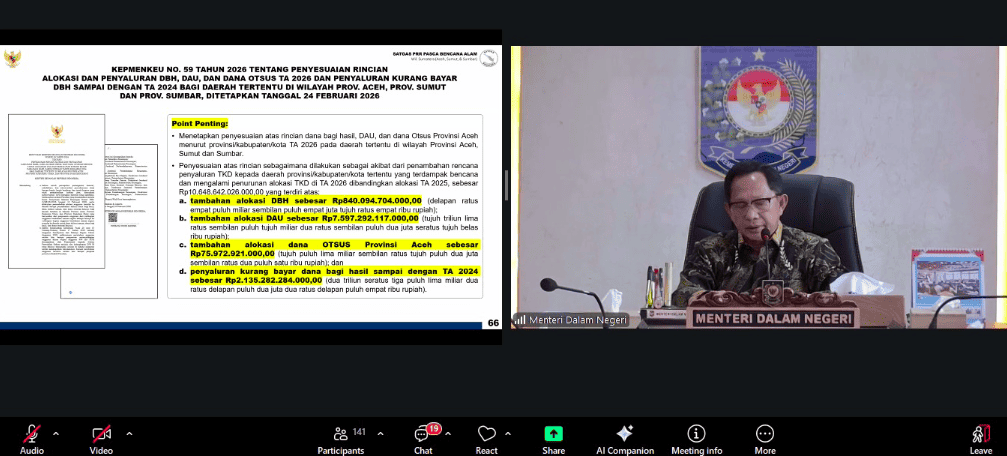
Task: Click the 'Point Penting:' heading on slide
Action: click(x=200, y=123)
